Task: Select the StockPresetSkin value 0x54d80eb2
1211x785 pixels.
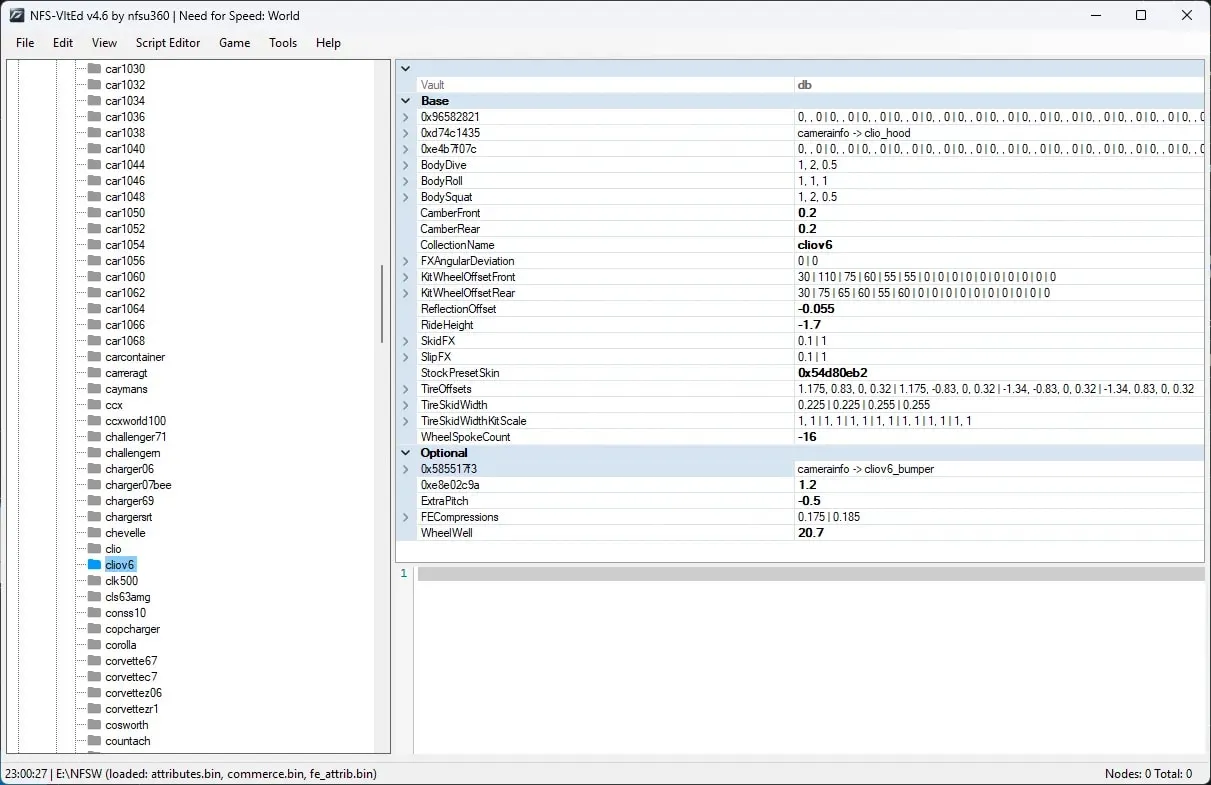Action: pyautogui.click(x=833, y=373)
